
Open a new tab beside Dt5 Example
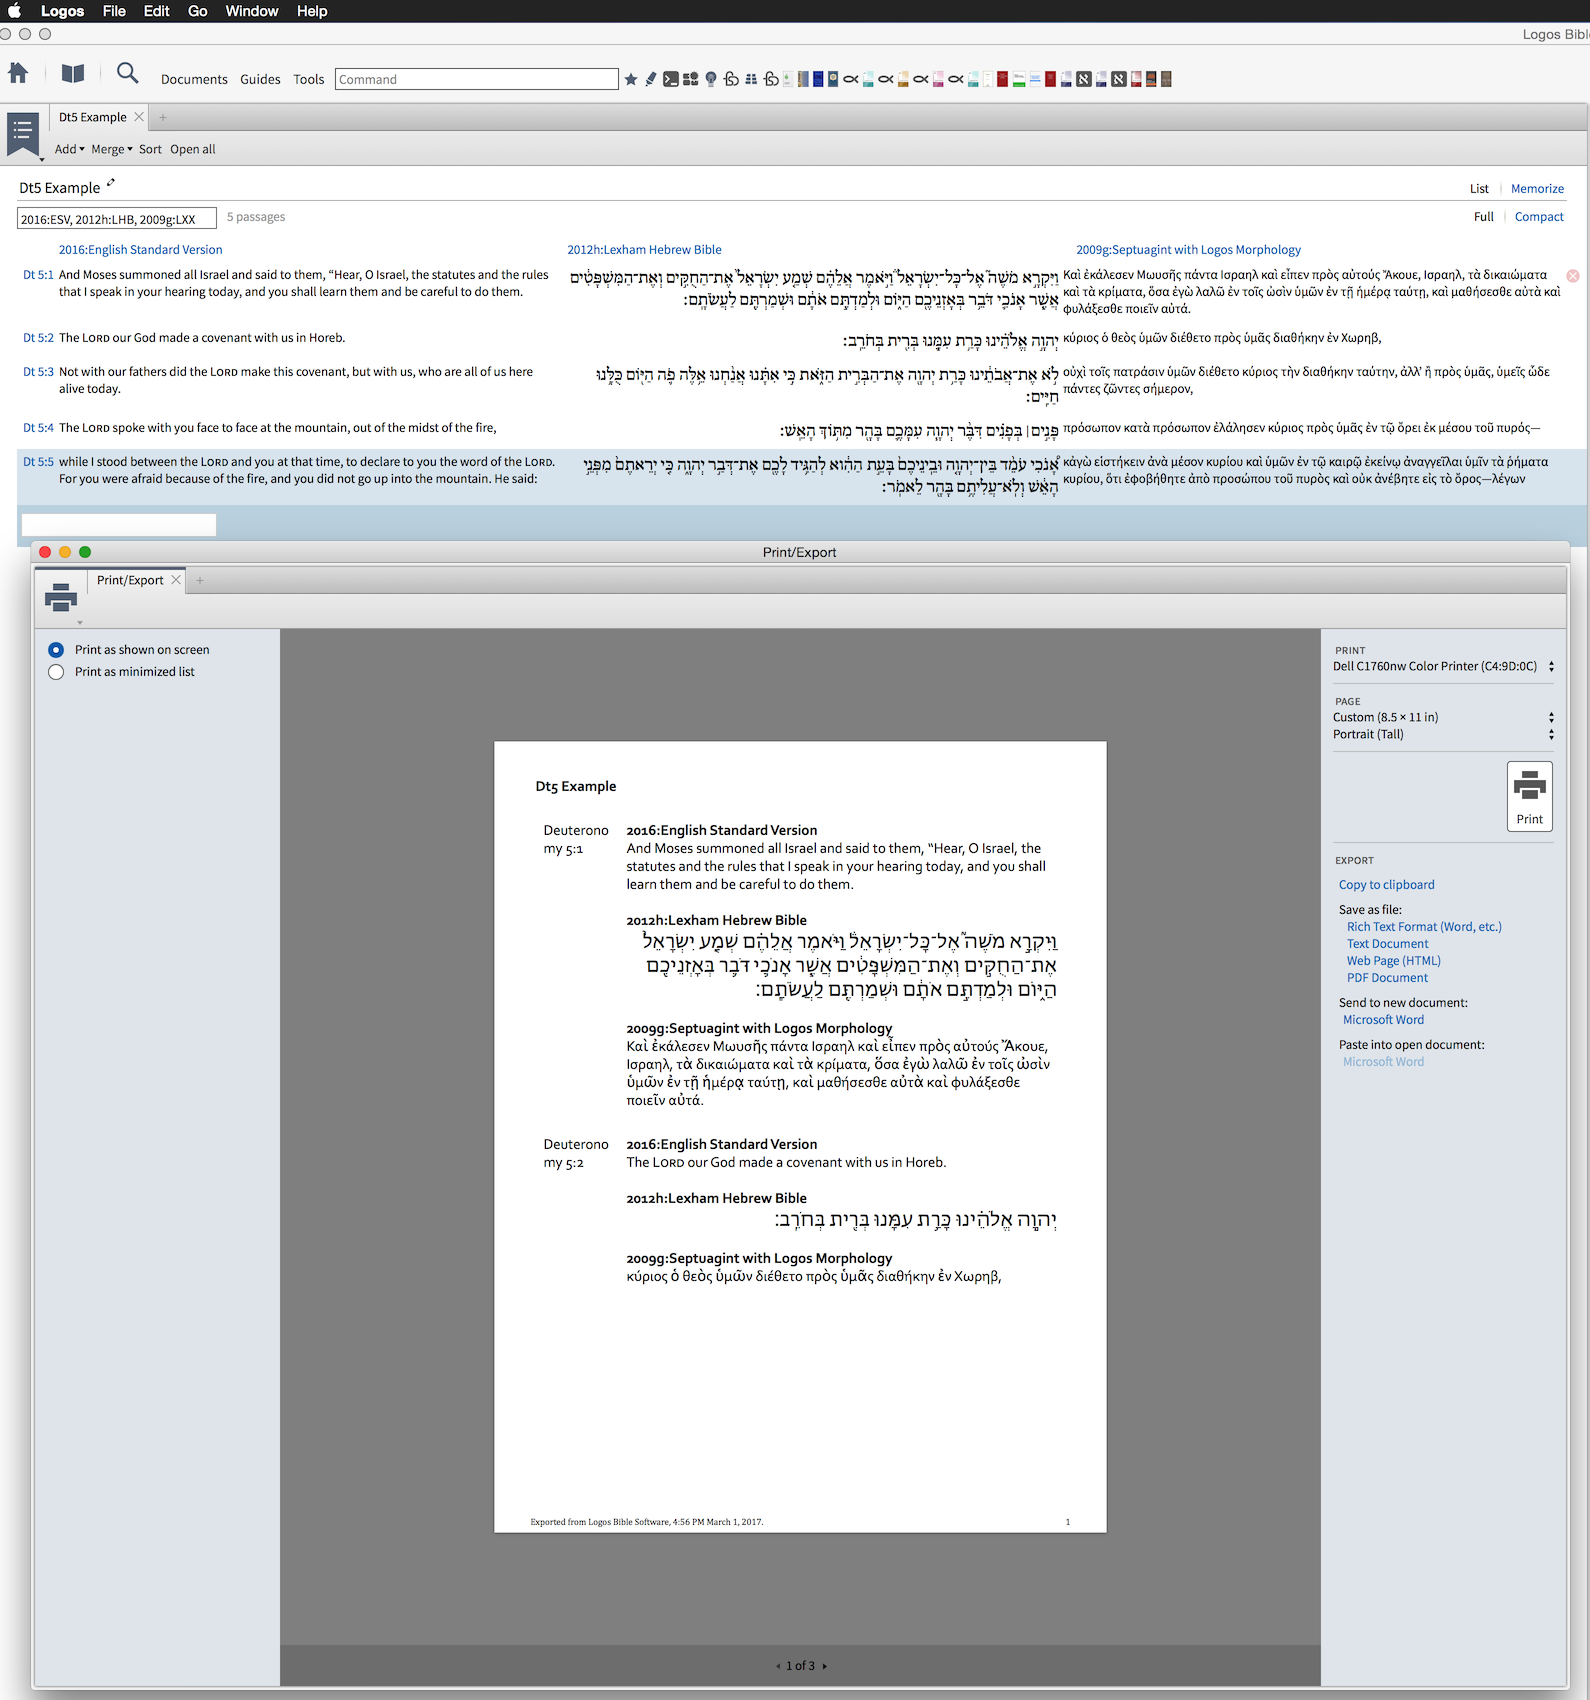pyautogui.click(x=163, y=117)
